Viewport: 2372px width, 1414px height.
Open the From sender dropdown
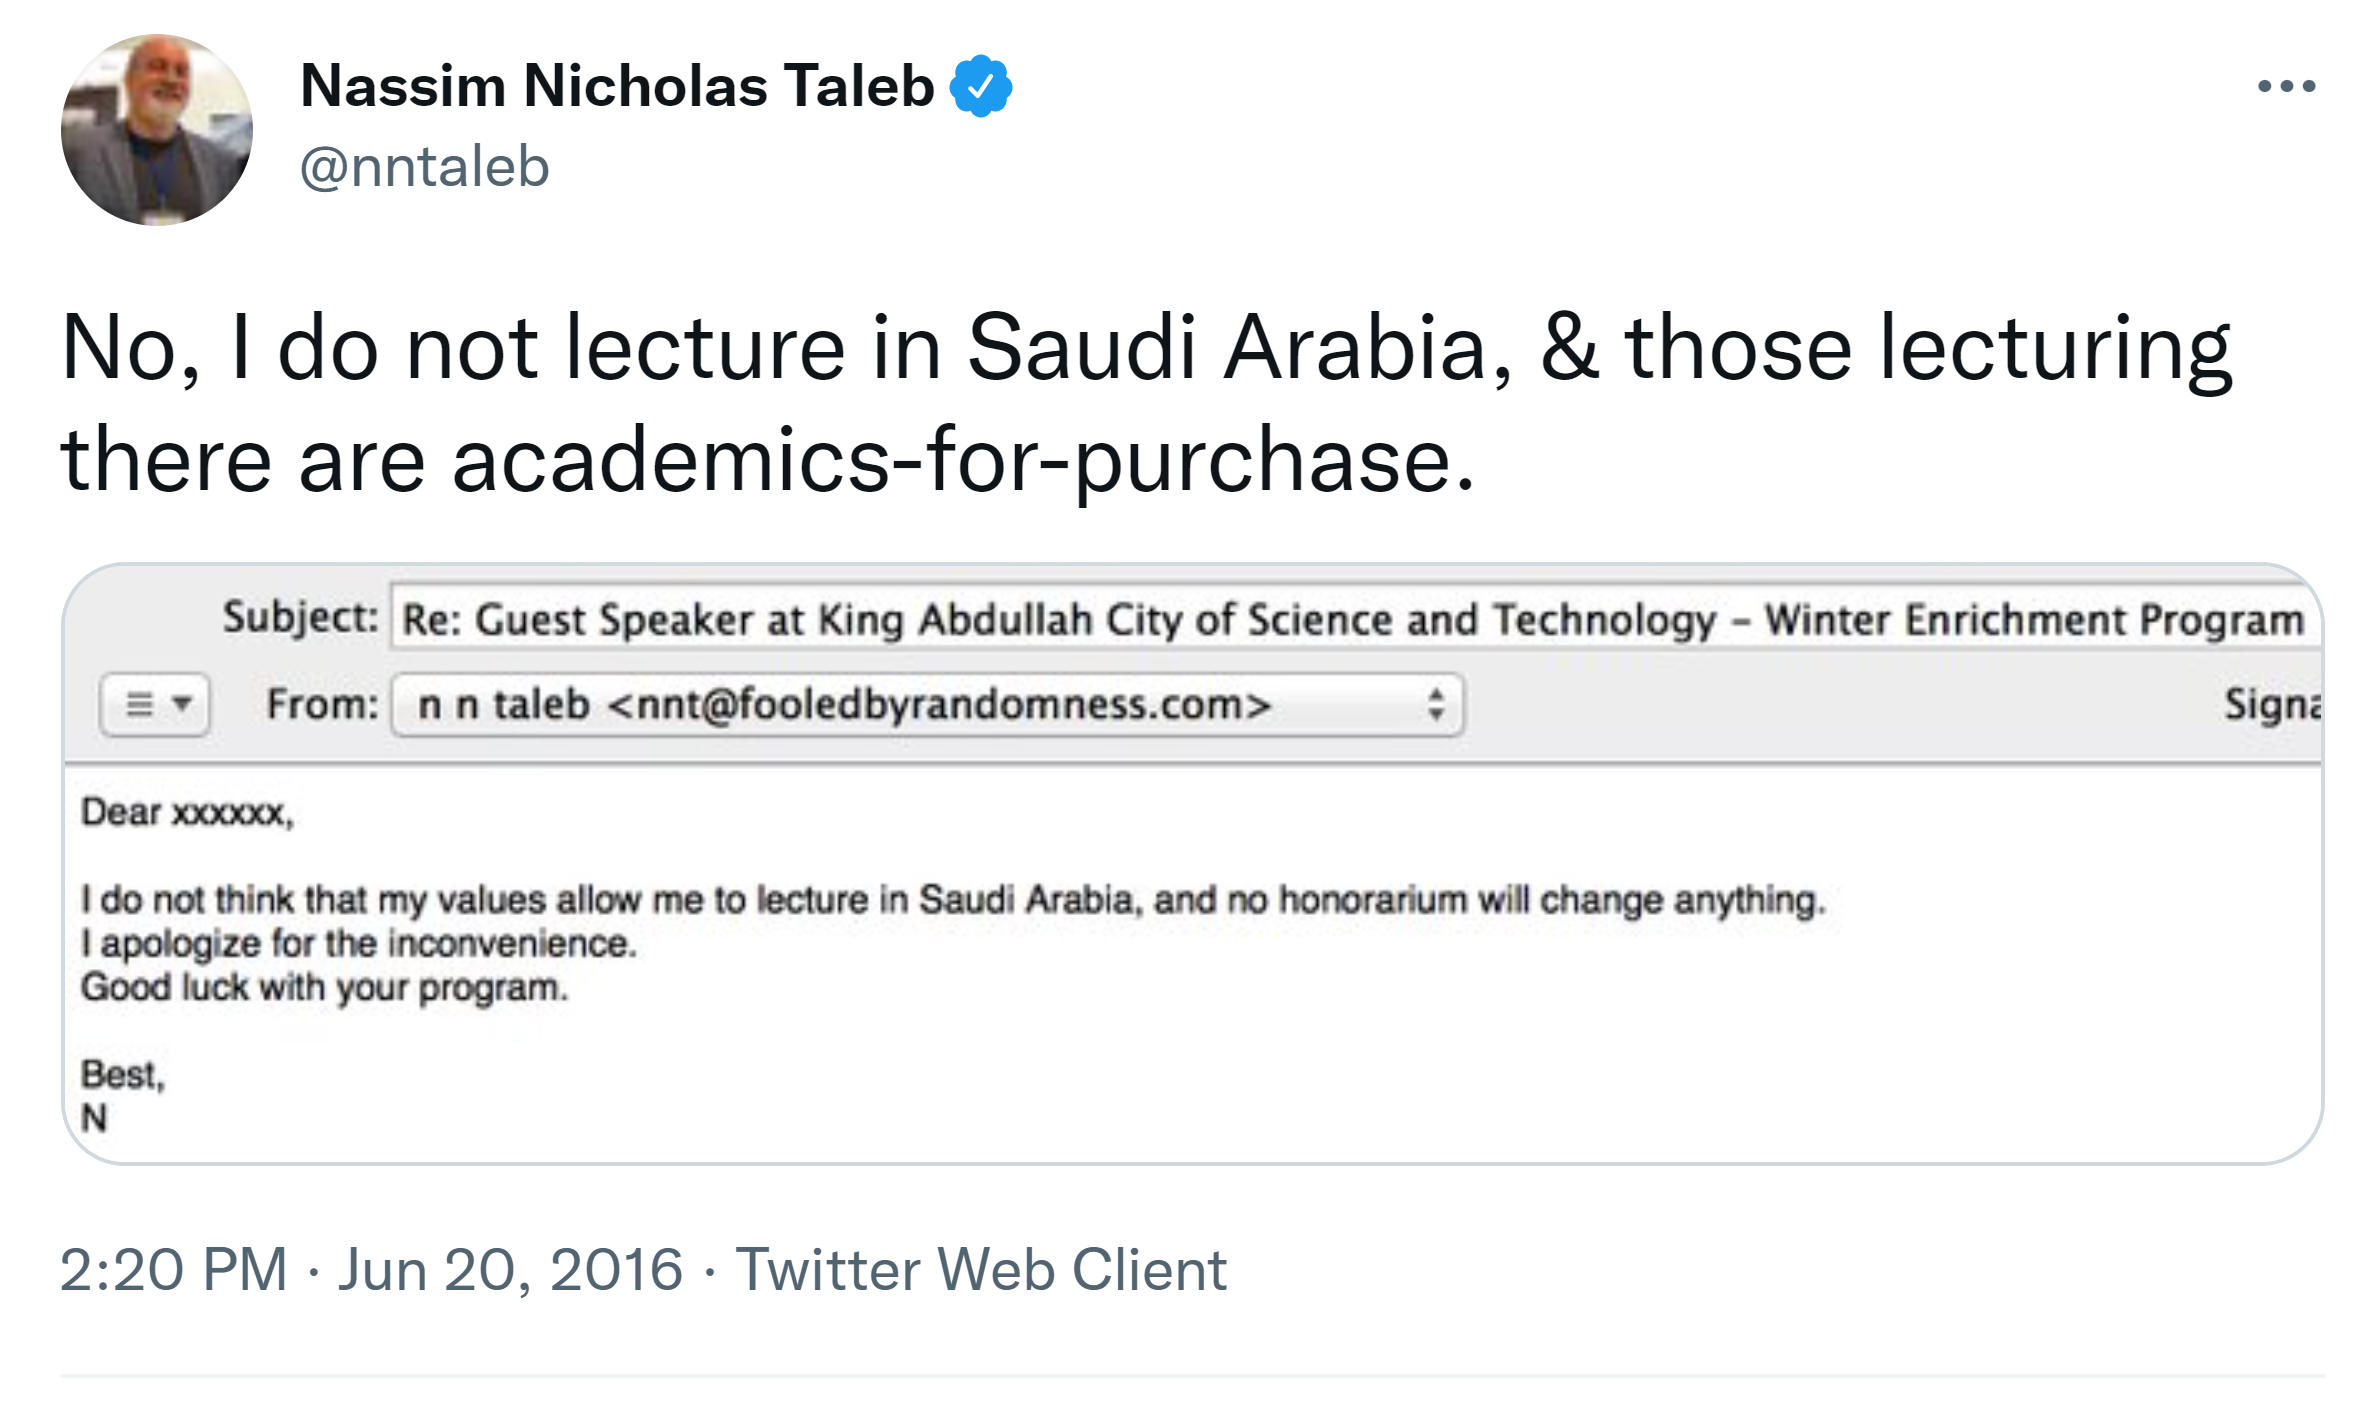click(x=926, y=705)
